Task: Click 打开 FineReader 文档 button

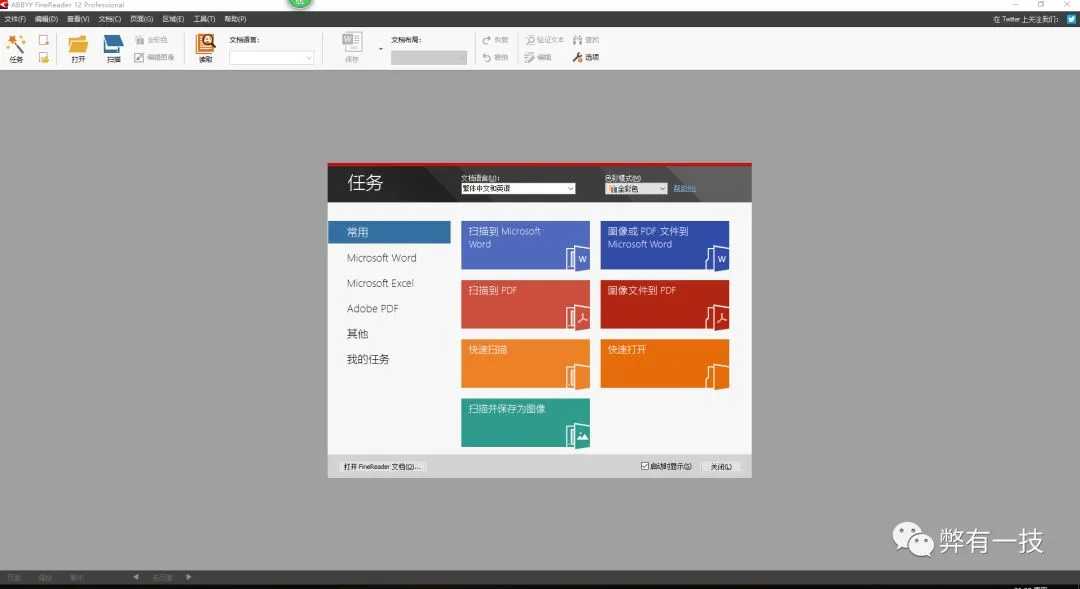Action: (382, 466)
